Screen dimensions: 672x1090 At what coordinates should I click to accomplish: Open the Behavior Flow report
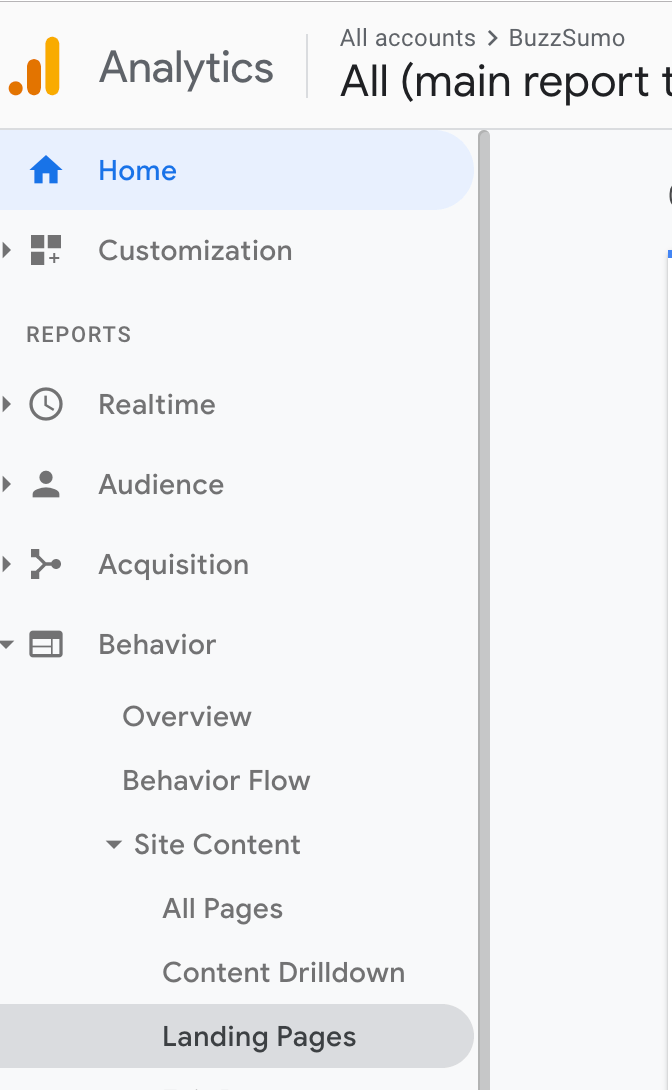216,781
